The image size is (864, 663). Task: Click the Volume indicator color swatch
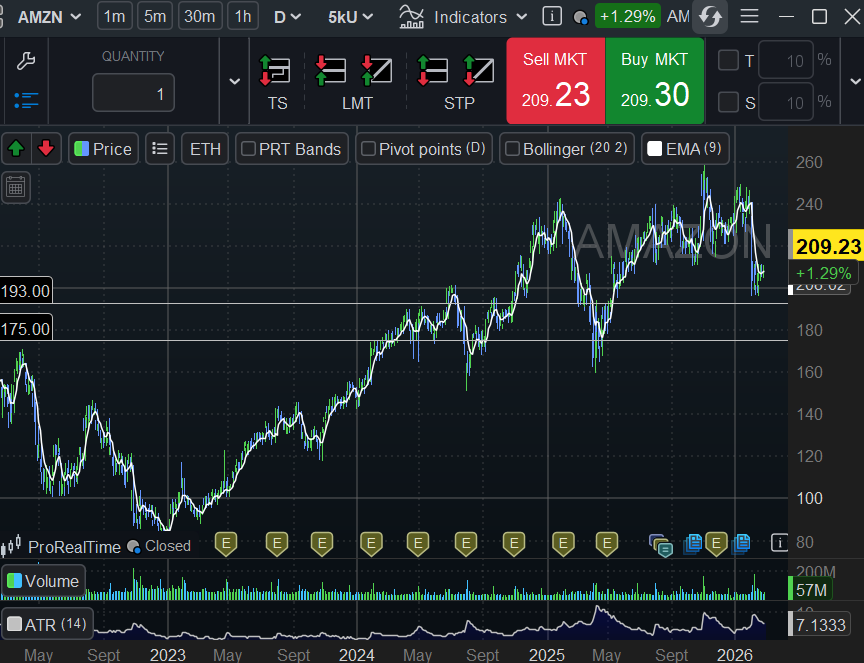click(x=14, y=580)
